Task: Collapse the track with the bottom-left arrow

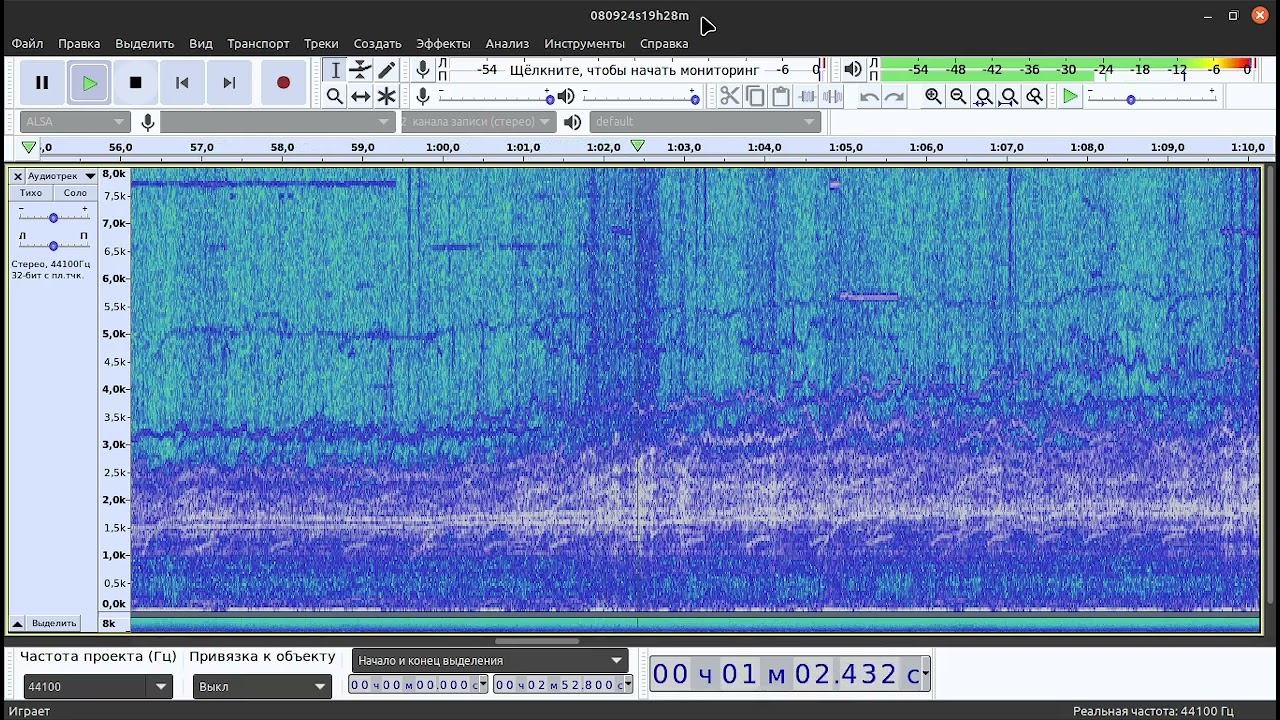Action: (17, 623)
